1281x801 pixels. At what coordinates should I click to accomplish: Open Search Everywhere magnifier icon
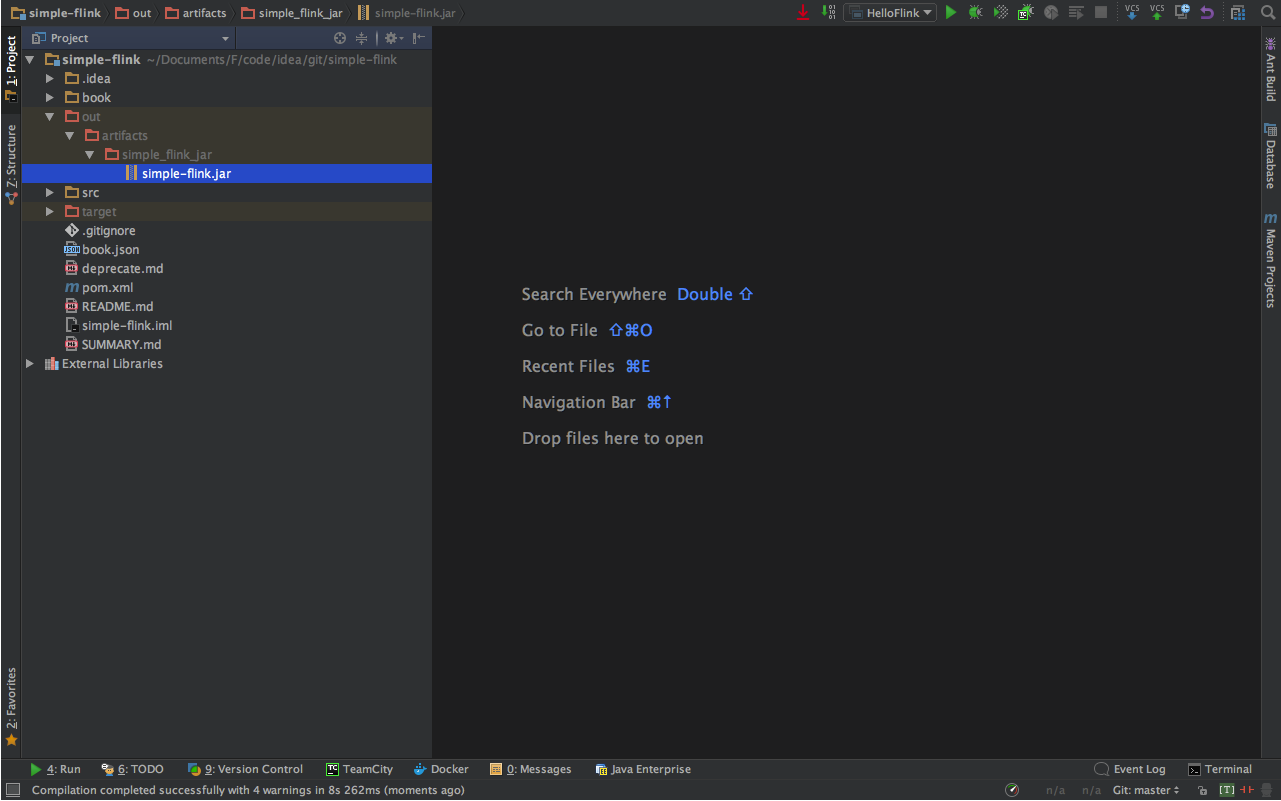pos(1268,12)
